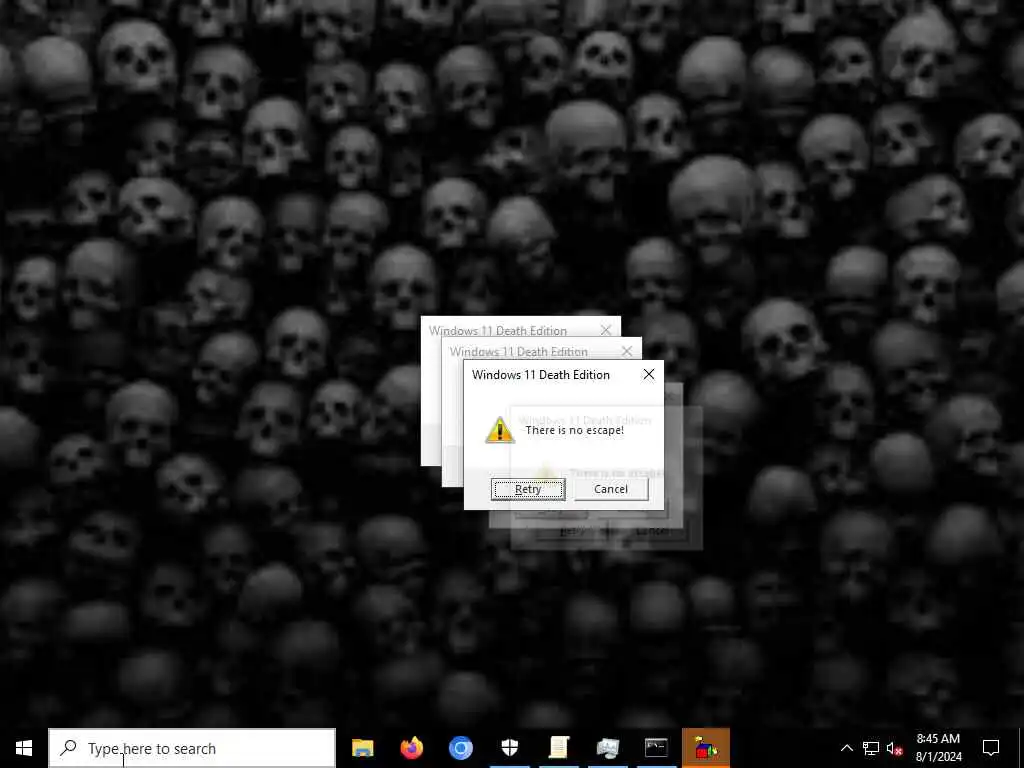Image resolution: width=1024 pixels, height=768 pixels.
Task: Open the blue circular browser taskbar icon
Action: (x=460, y=748)
